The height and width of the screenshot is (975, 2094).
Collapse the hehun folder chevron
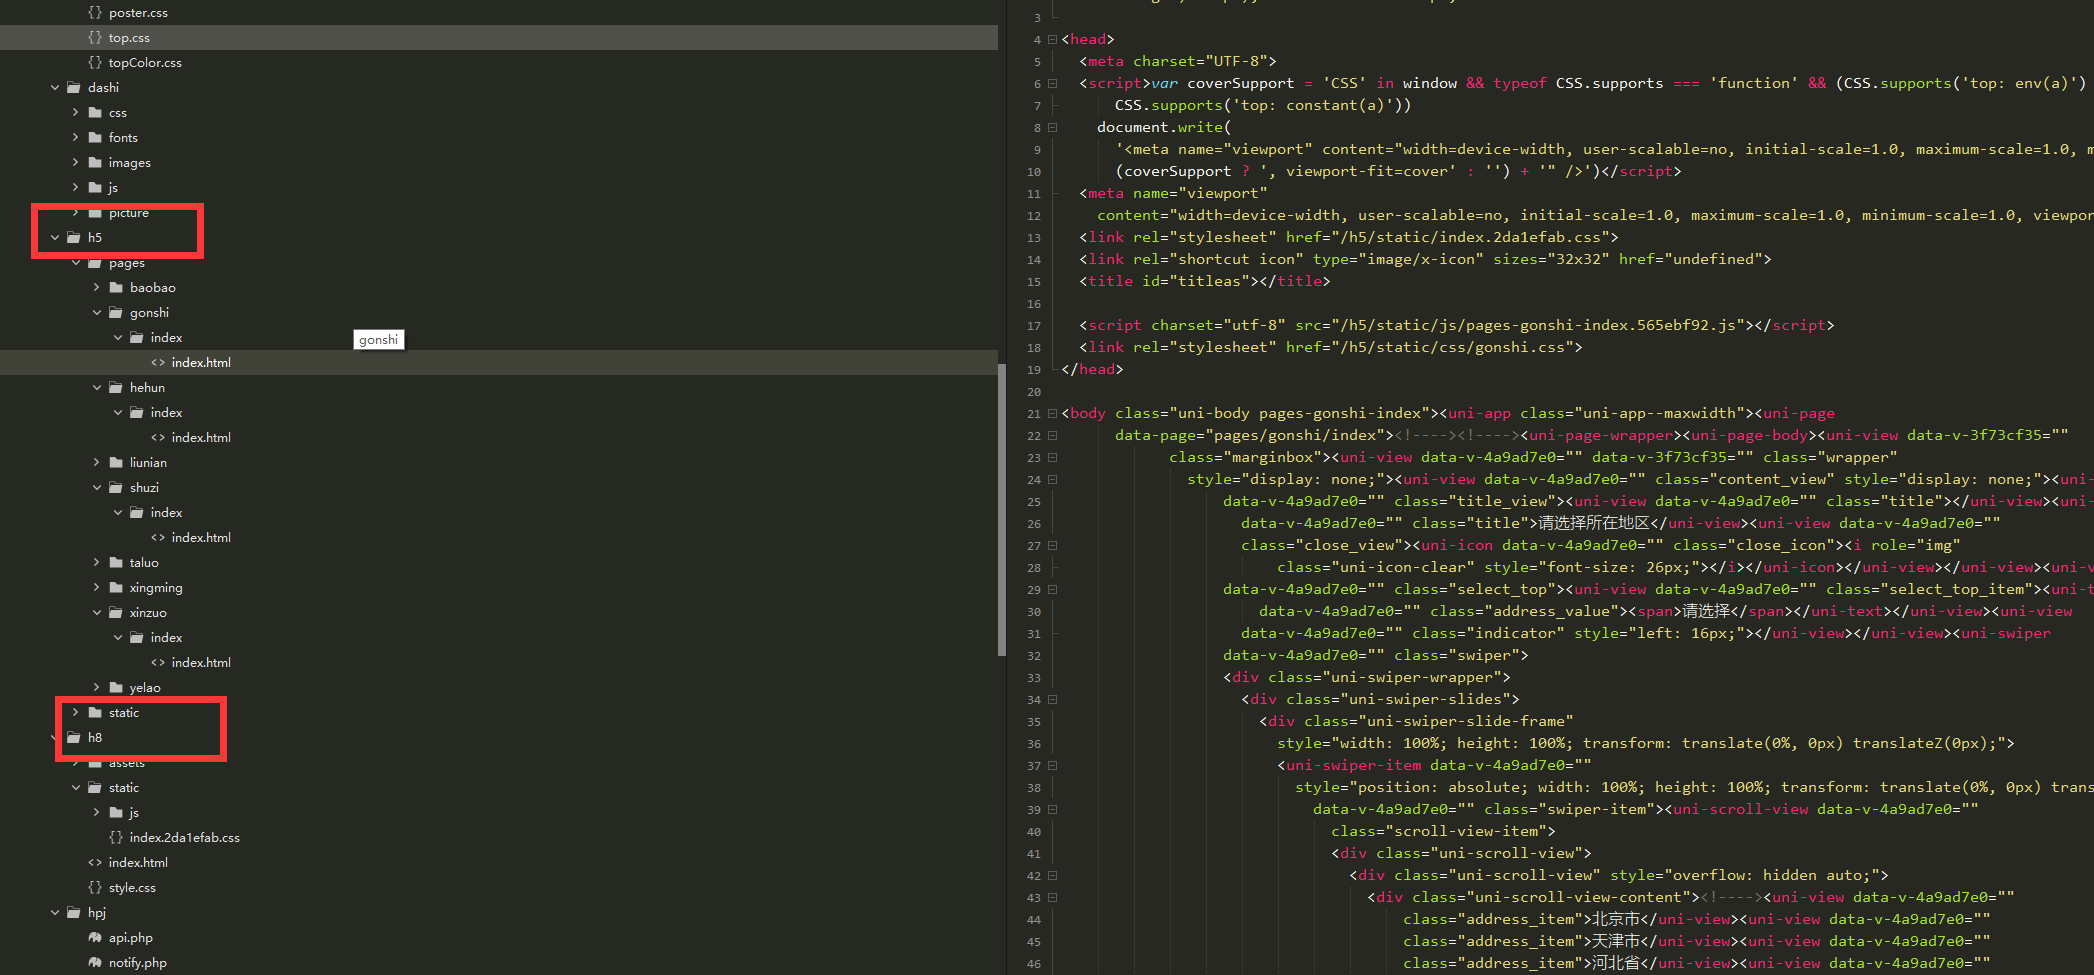pyautogui.click(x=96, y=388)
